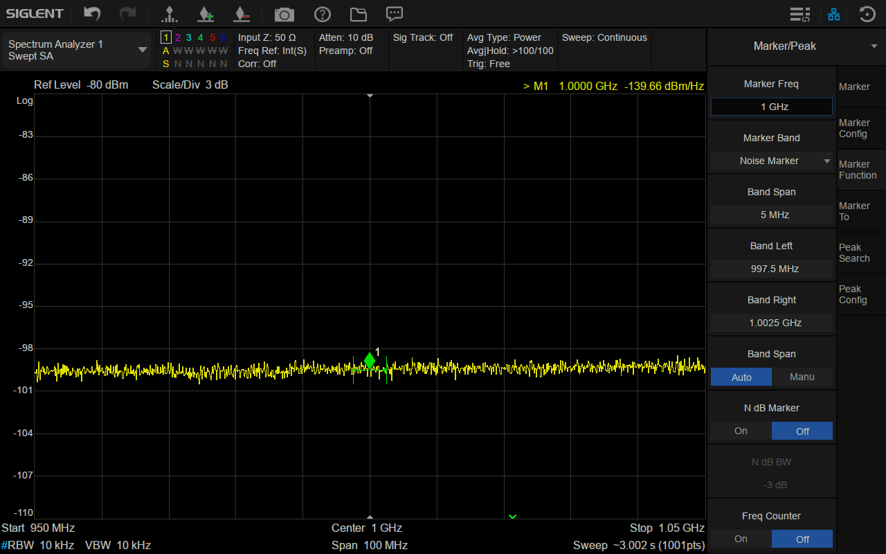This screenshot has width=886, height=554.
Task: Open Spectrum Analyzer 1 Swept SA mode dropdown
Action: coord(77,50)
